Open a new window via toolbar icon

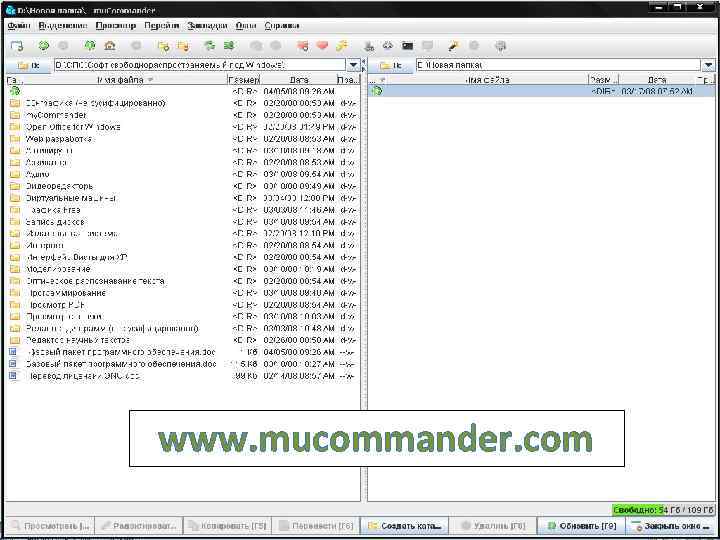[x=17, y=46]
